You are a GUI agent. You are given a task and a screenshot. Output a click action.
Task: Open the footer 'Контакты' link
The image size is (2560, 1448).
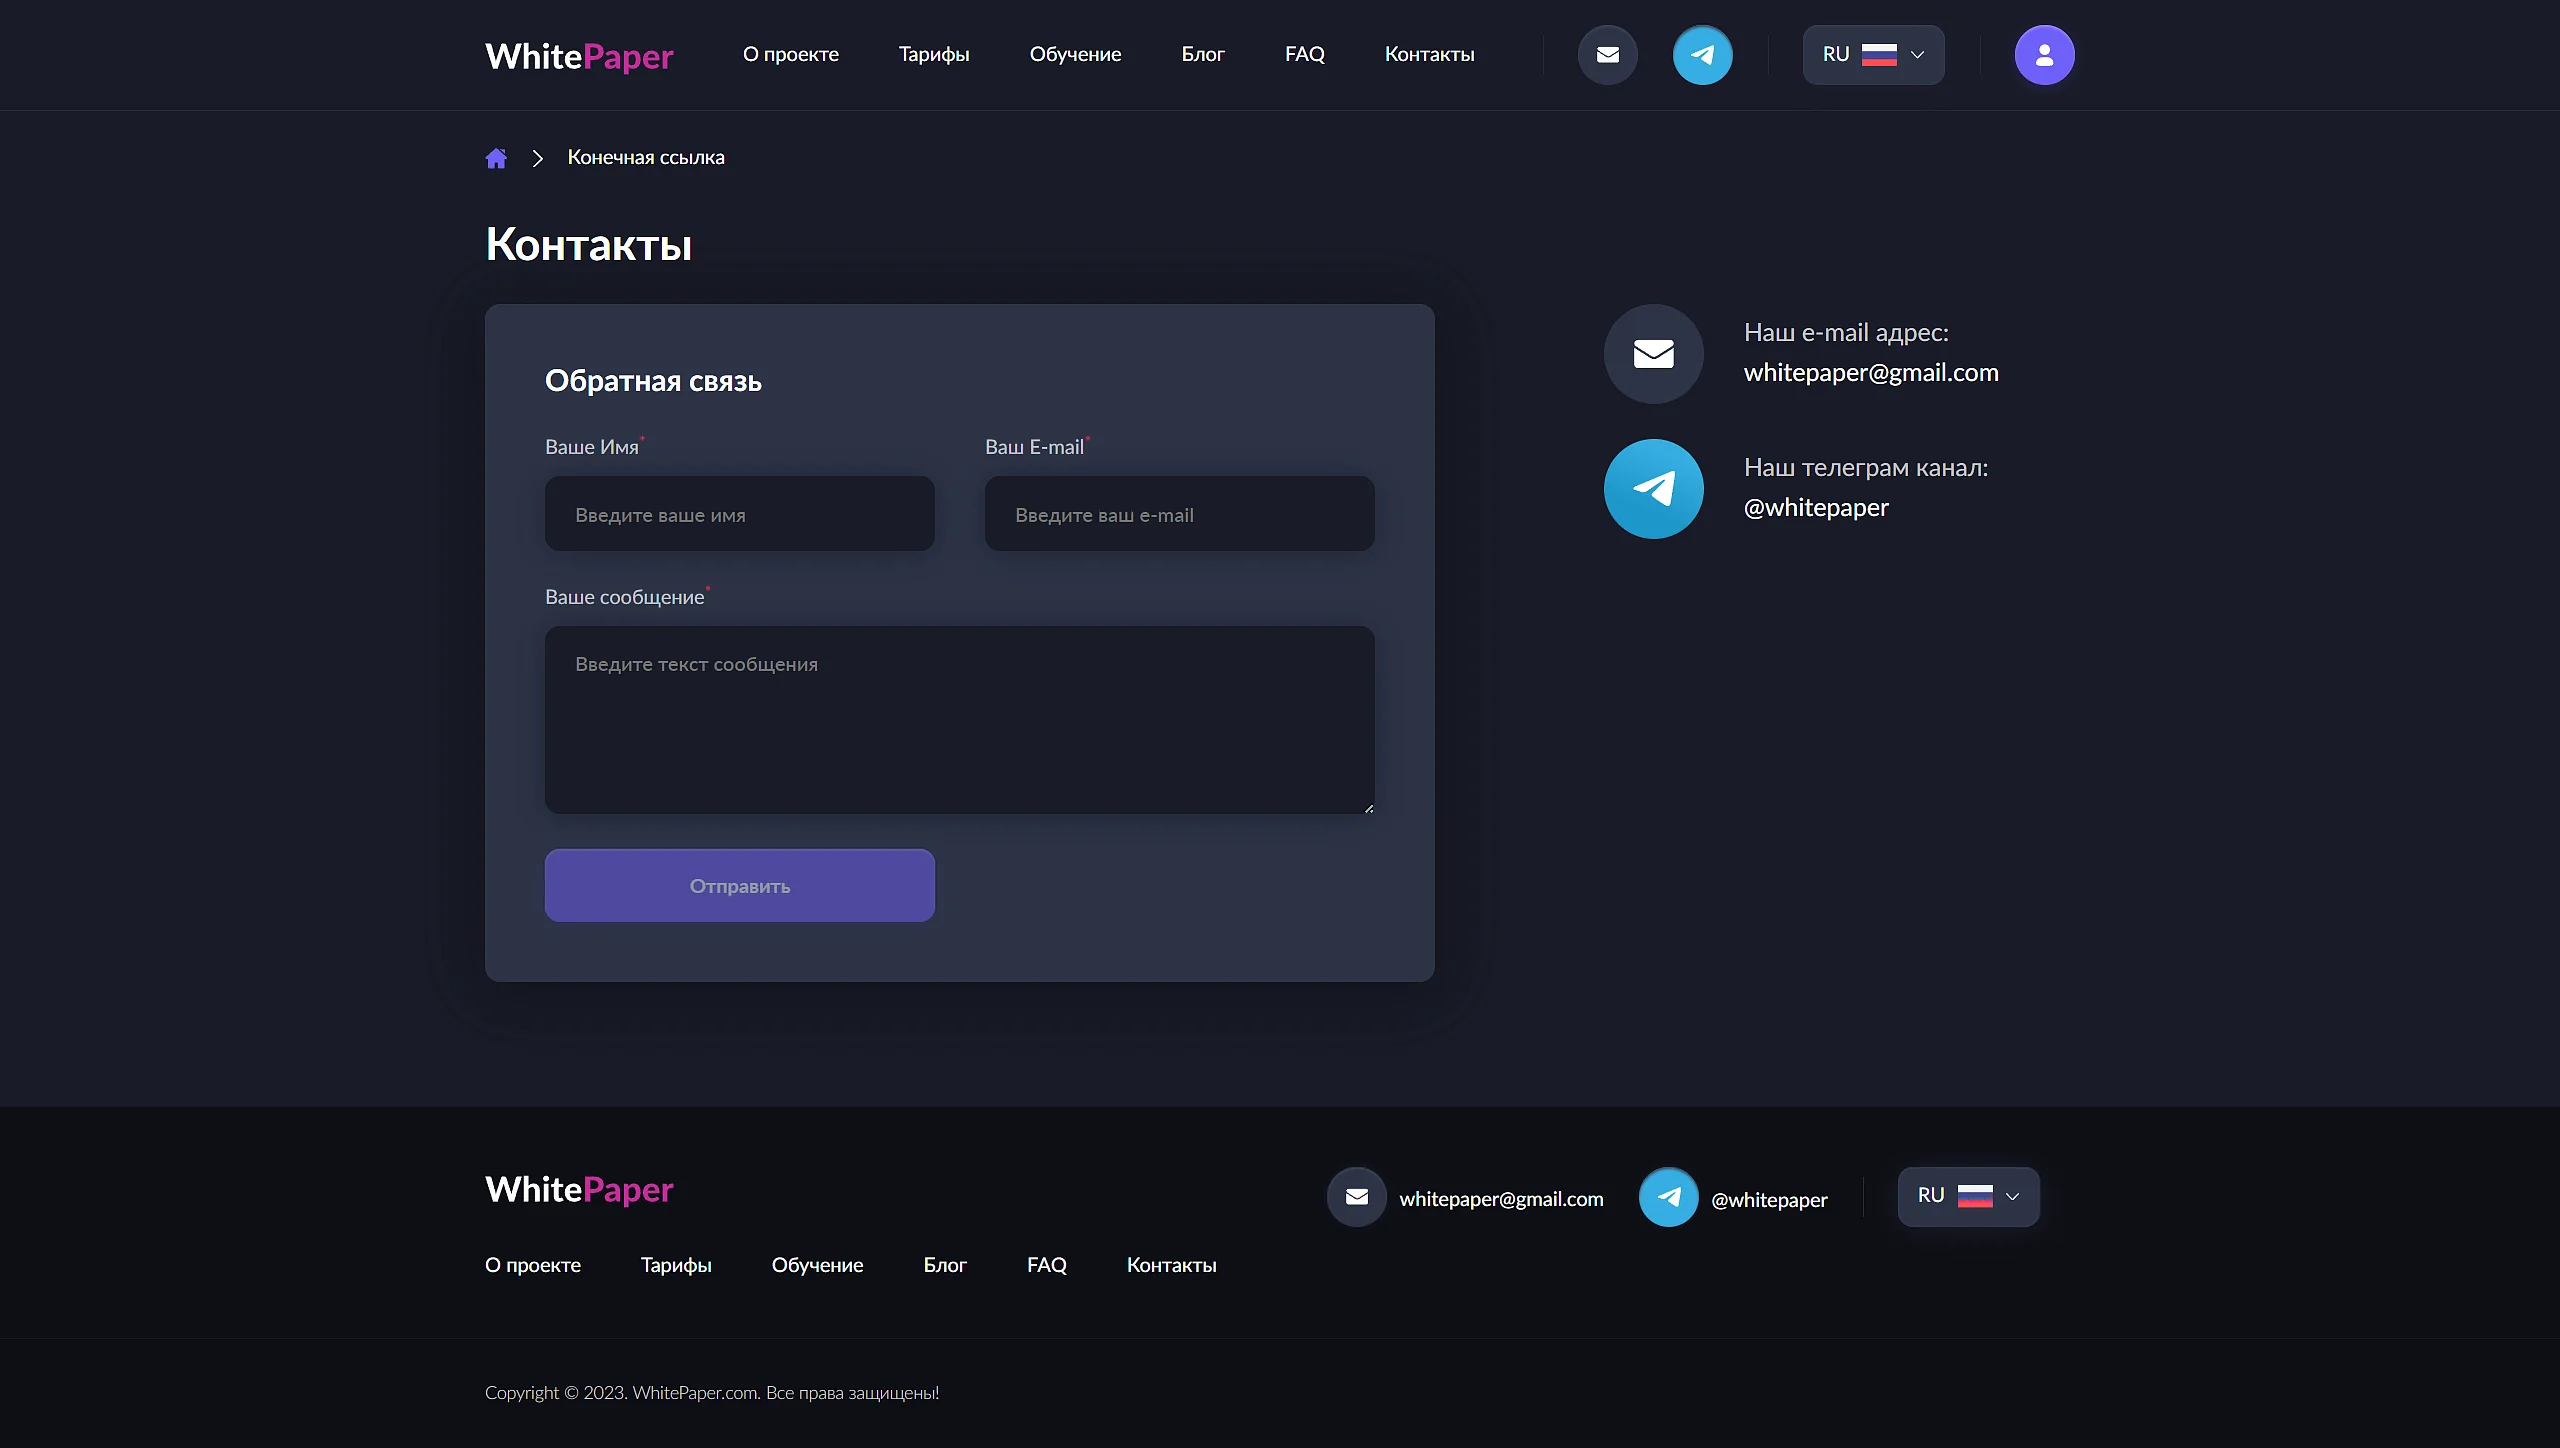click(1171, 1265)
